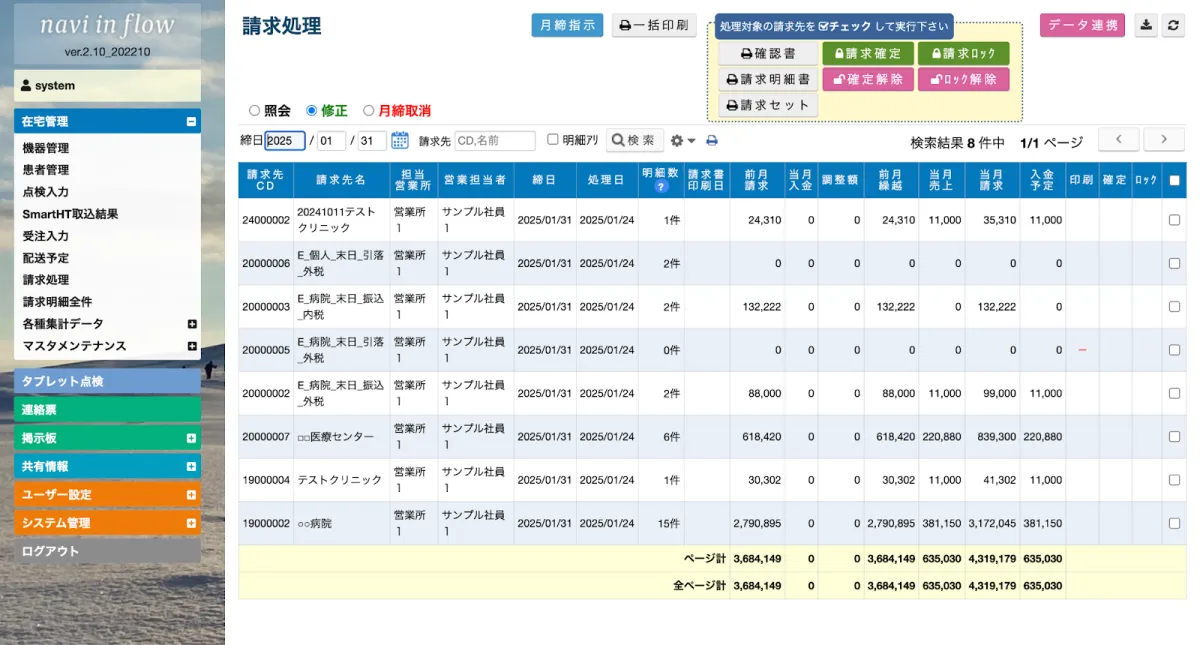Click 請求ロック lock button
The image size is (1200, 645).
963,53
